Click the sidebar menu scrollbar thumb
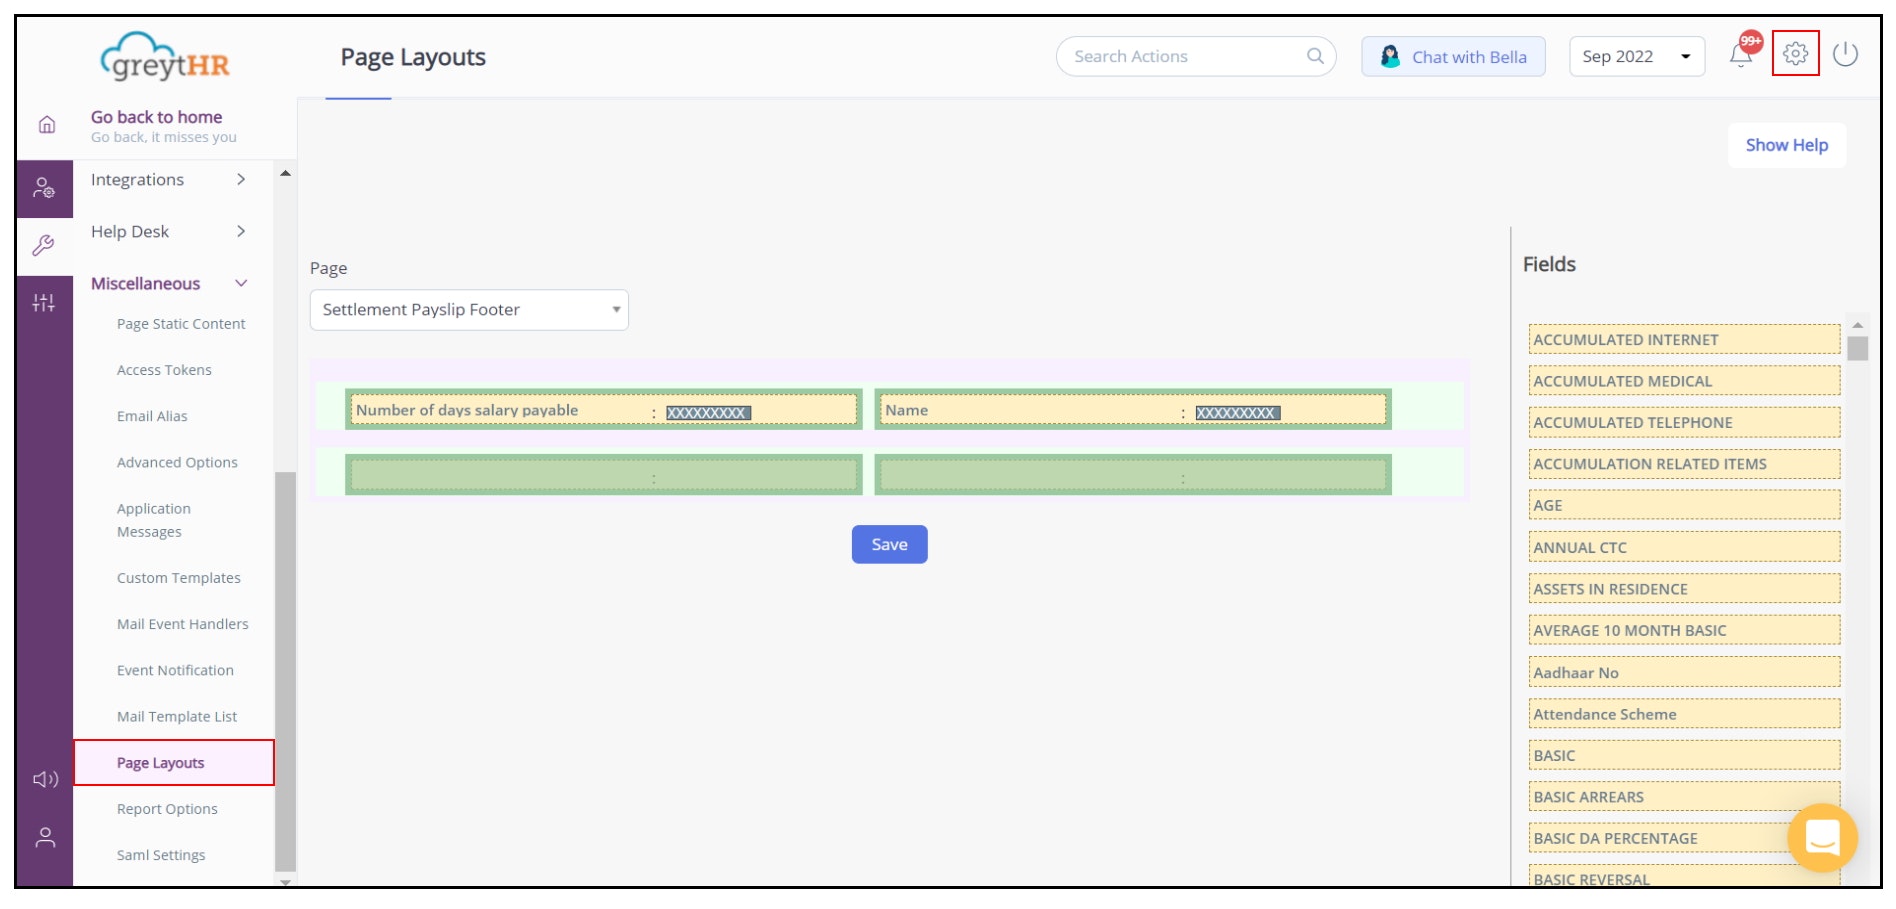The height and width of the screenshot is (909, 1896). pyautogui.click(x=285, y=672)
